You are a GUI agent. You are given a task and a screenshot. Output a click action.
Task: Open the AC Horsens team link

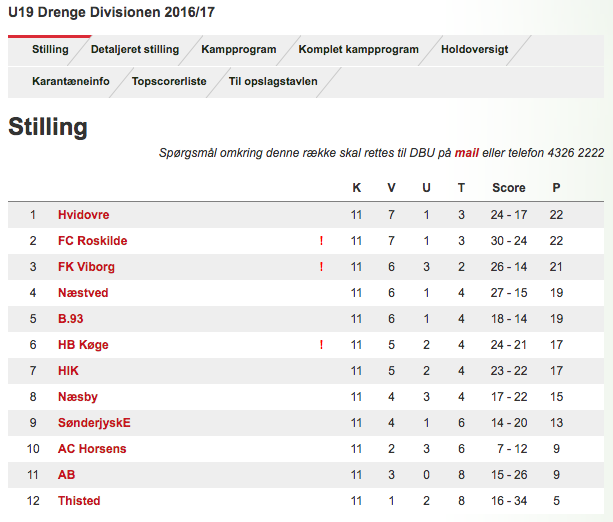pyautogui.click(x=92, y=449)
